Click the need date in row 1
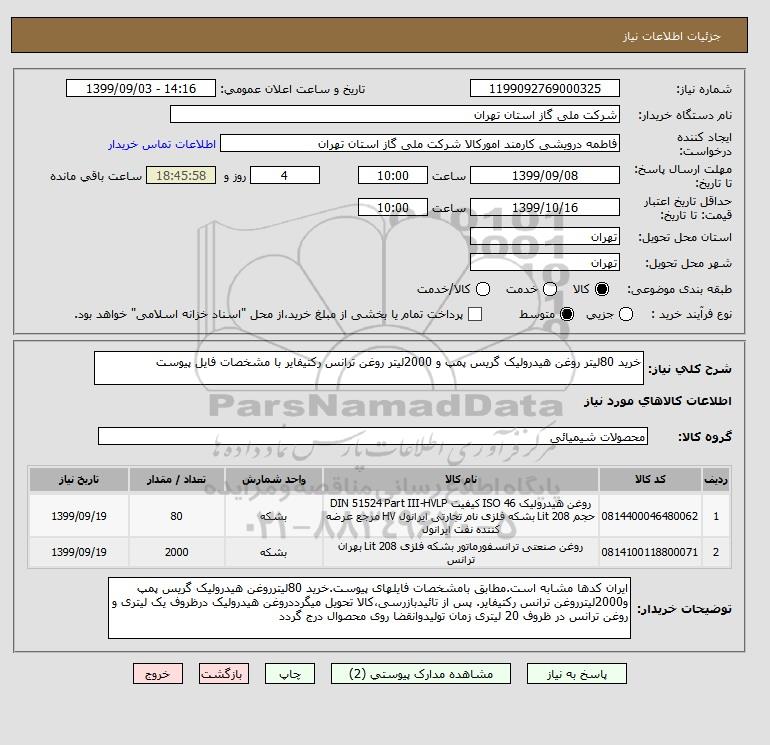Screen dimensions: 770x745 [79, 516]
